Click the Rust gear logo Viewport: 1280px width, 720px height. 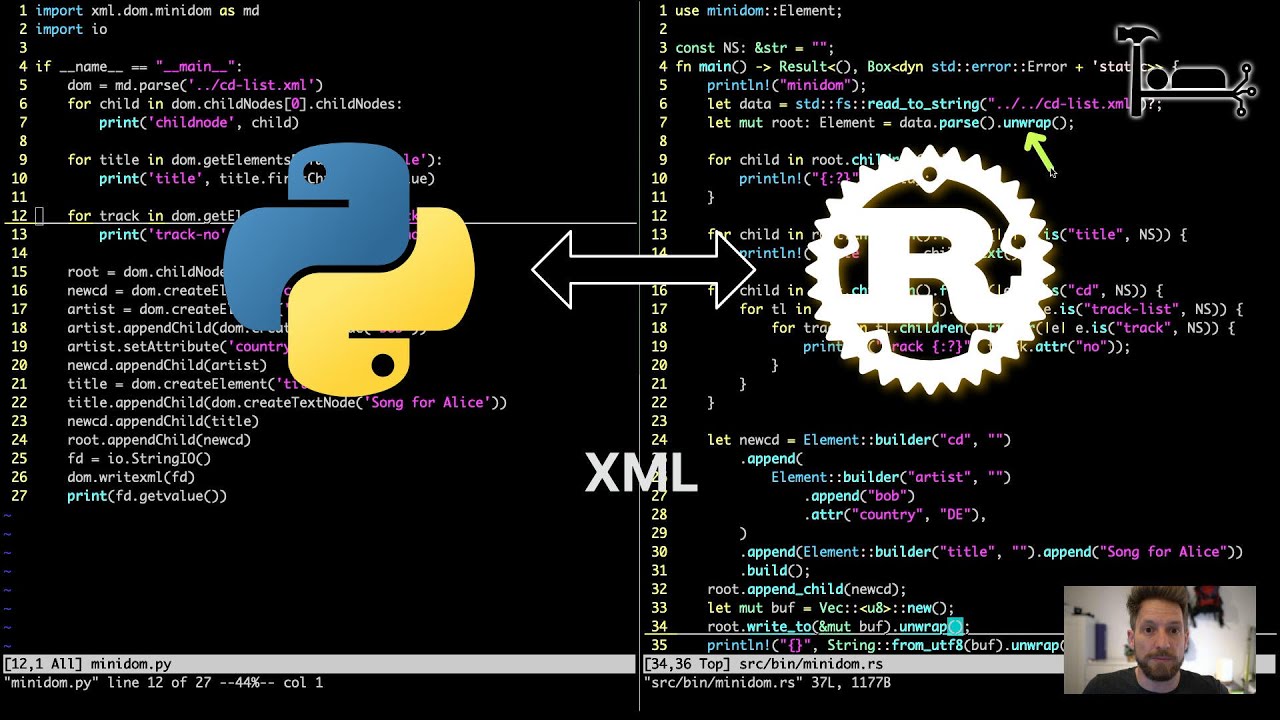click(928, 272)
